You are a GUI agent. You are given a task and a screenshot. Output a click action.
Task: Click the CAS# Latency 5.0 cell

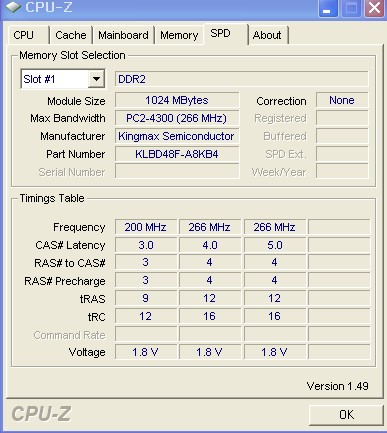tap(275, 245)
